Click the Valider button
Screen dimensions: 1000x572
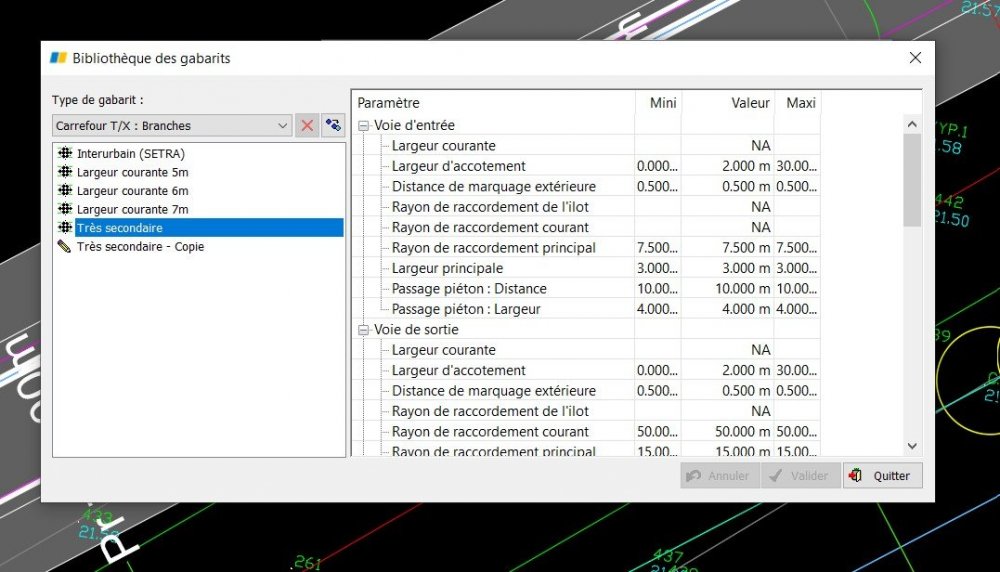click(800, 476)
